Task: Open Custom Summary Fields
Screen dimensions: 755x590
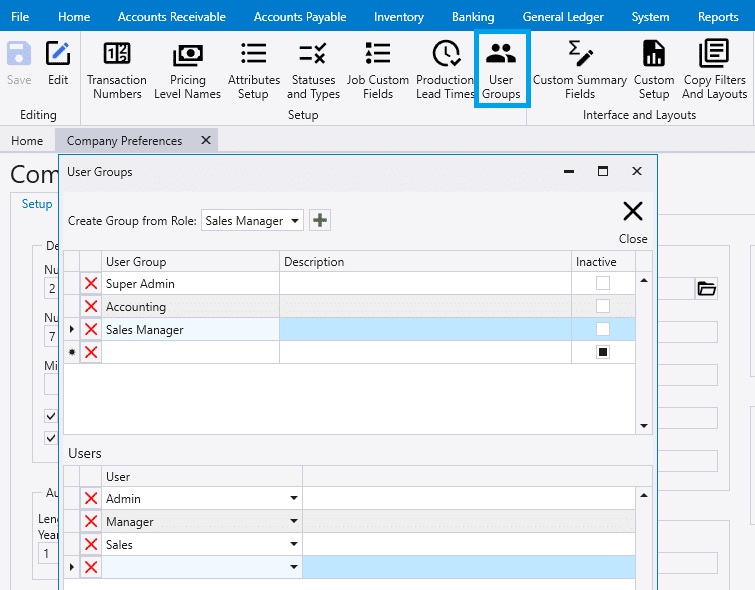Action: click(580, 70)
